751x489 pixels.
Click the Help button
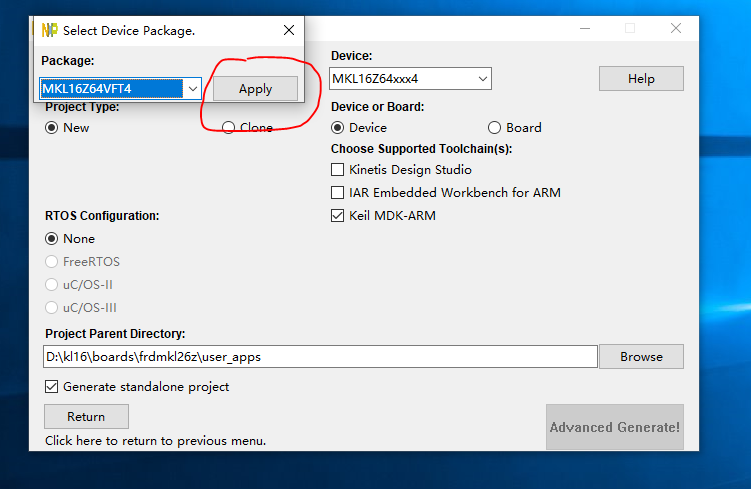pyautogui.click(x=641, y=79)
